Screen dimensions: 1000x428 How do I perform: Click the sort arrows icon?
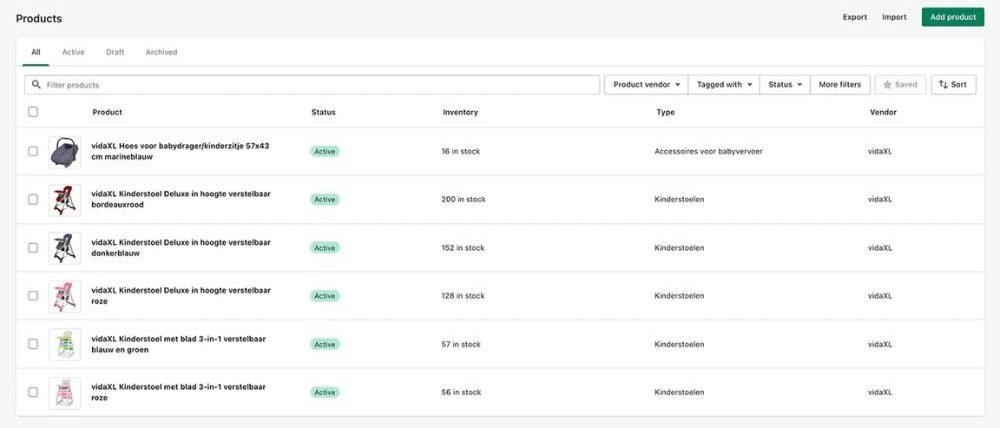pyautogui.click(x=943, y=84)
